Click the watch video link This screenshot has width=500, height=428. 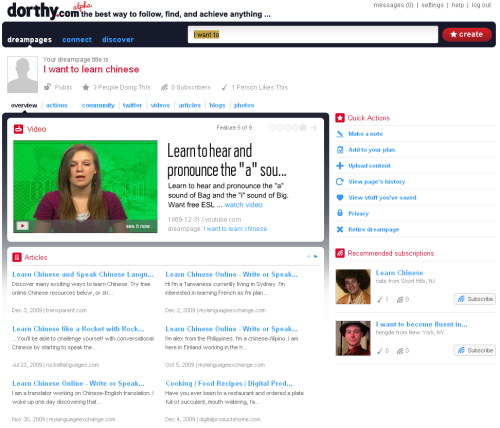(243, 205)
